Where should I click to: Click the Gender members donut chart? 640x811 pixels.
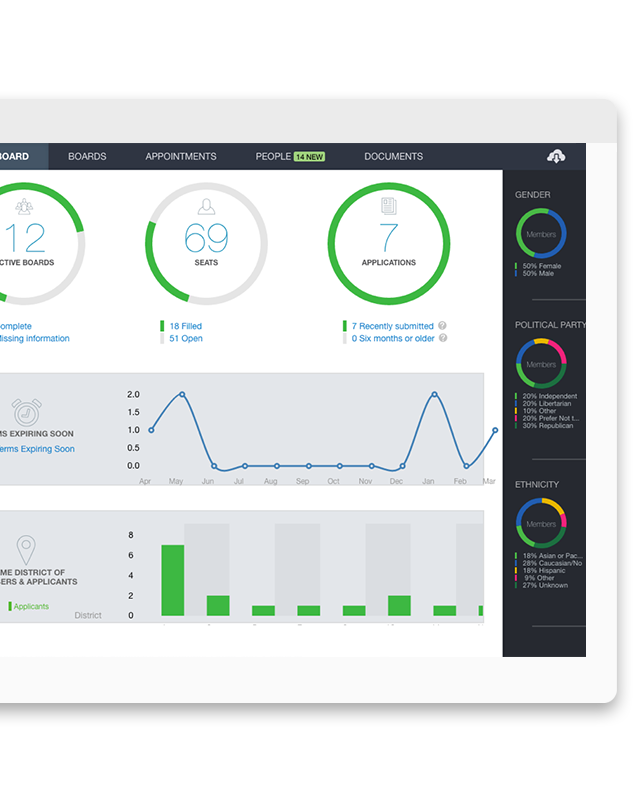point(541,234)
